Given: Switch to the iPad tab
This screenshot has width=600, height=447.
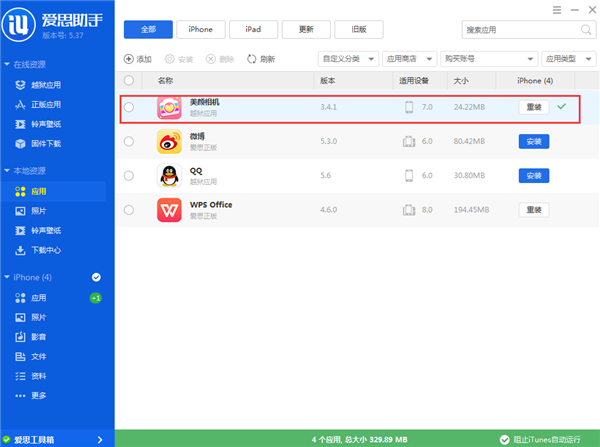Looking at the screenshot, I should coord(253,29).
